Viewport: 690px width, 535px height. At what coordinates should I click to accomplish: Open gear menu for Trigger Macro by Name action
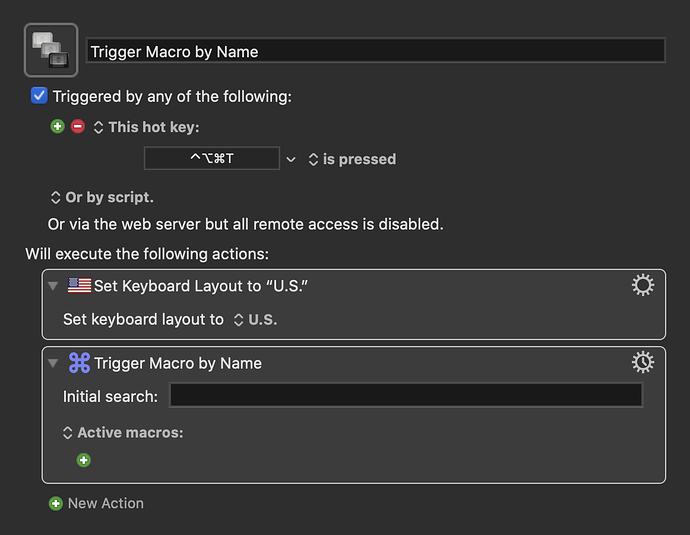coord(642,363)
